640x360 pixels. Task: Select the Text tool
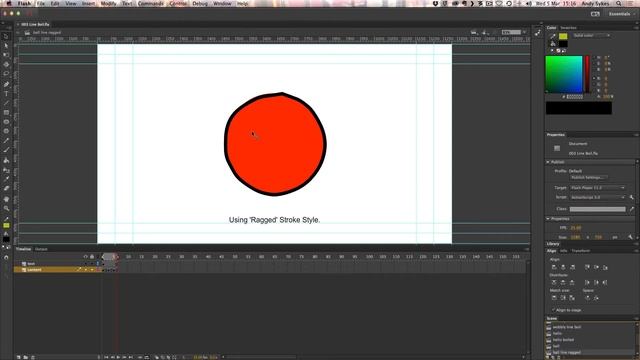point(6,94)
